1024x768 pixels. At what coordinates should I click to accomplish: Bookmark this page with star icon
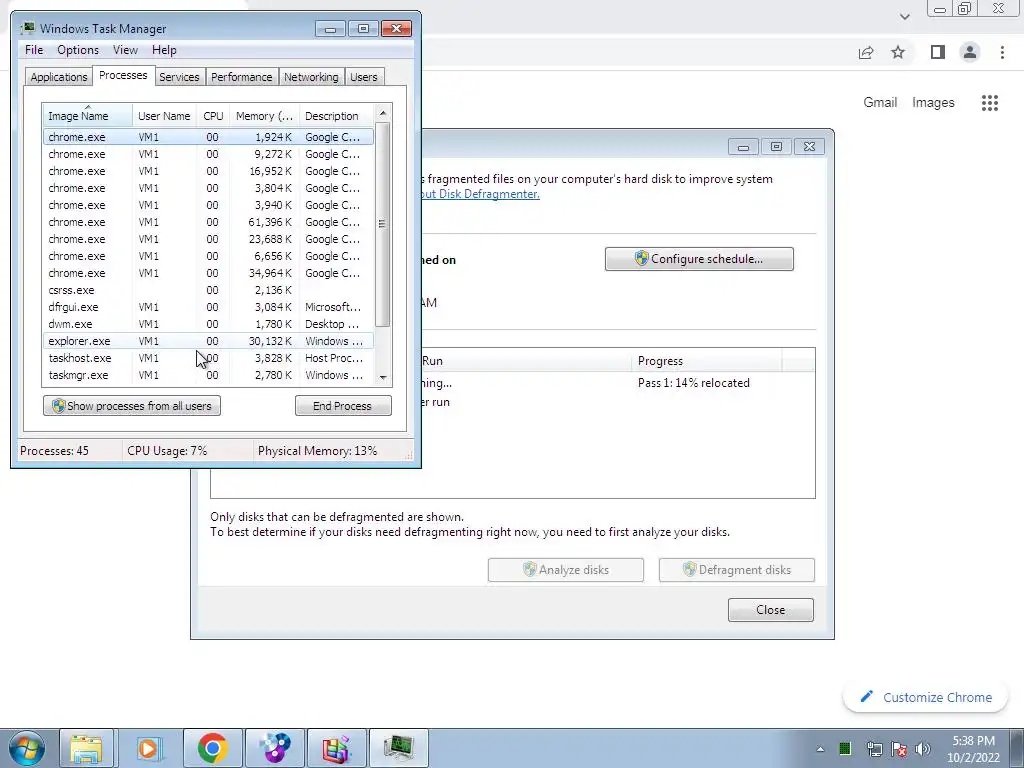click(x=898, y=52)
